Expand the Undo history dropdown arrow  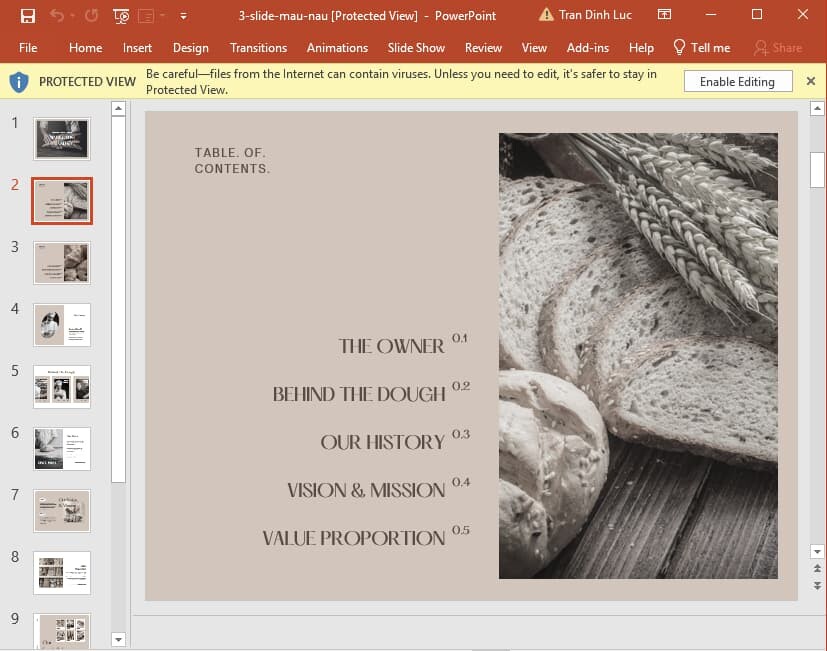point(72,16)
